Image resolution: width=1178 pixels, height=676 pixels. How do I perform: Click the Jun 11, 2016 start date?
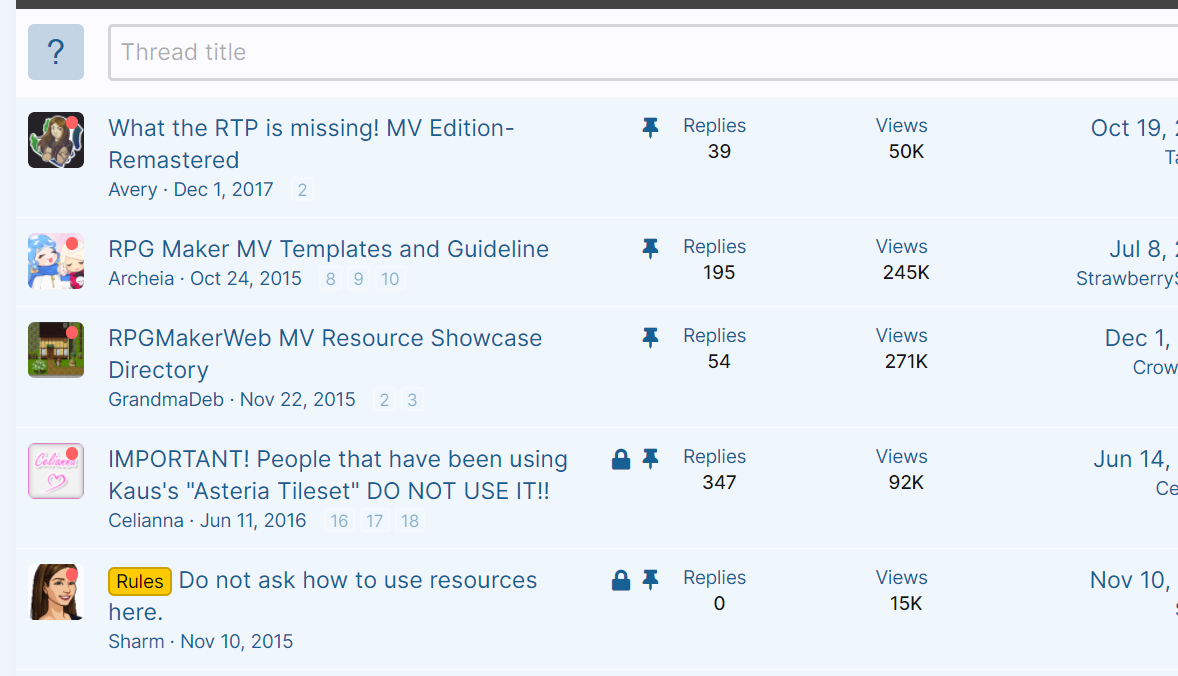tap(253, 521)
